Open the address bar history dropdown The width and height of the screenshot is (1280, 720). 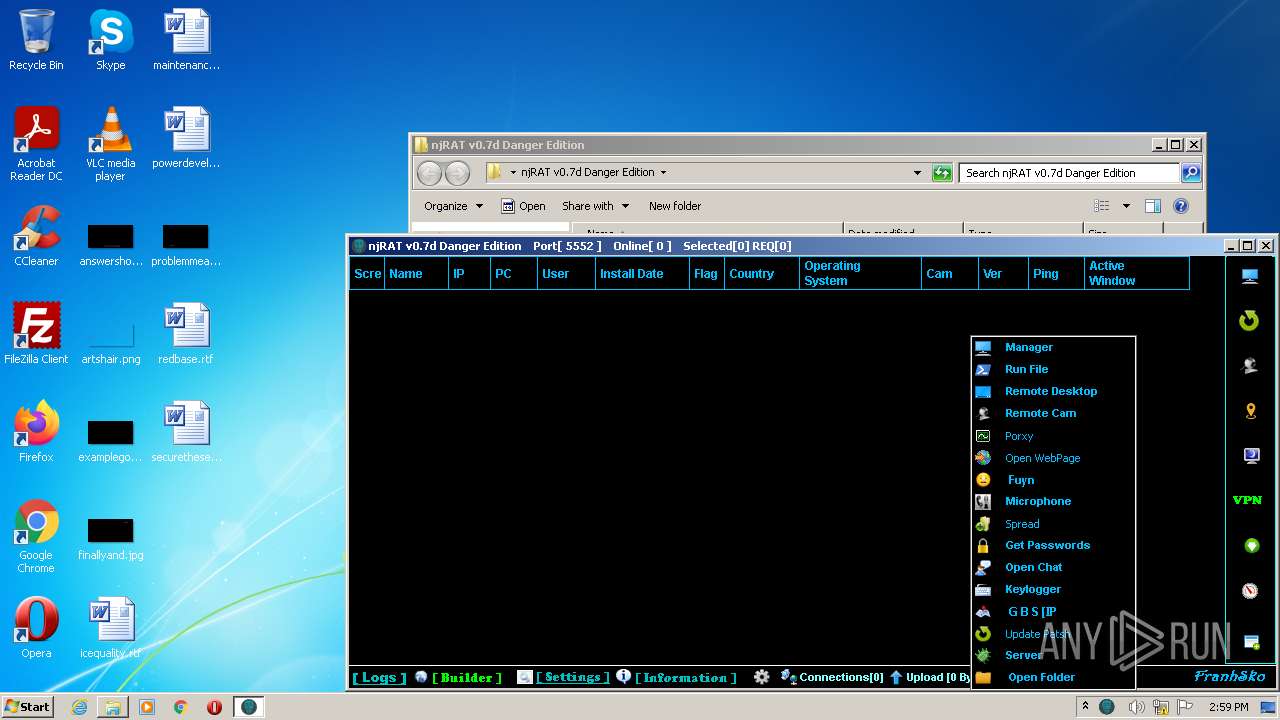click(x=917, y=173)
